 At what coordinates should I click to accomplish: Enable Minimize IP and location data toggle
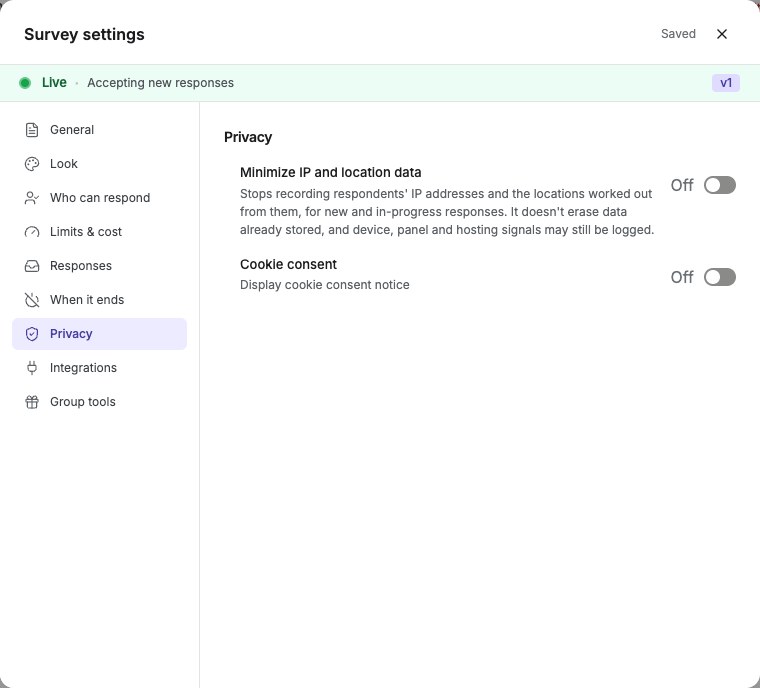(720, 185)
